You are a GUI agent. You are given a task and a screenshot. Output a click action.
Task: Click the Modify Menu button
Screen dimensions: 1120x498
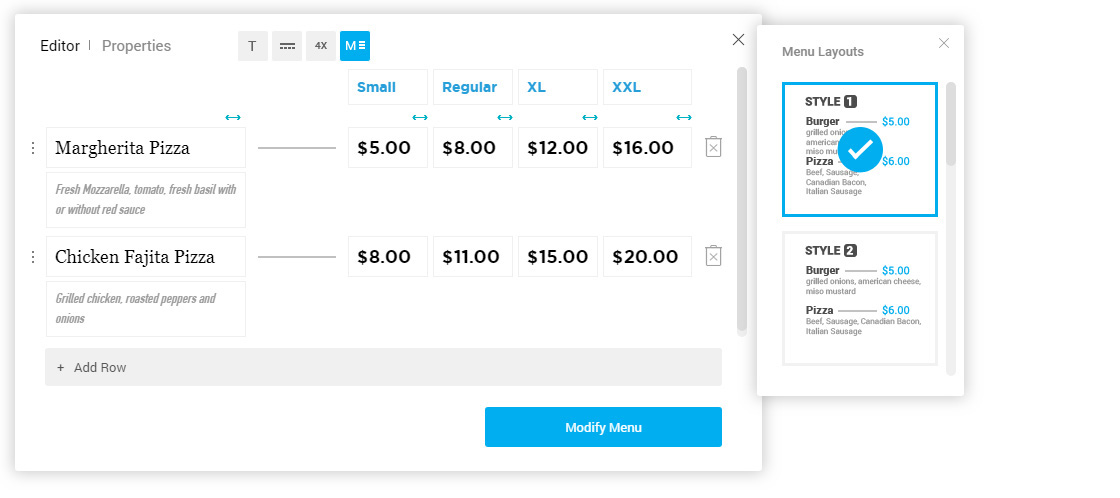coord(604,427)
